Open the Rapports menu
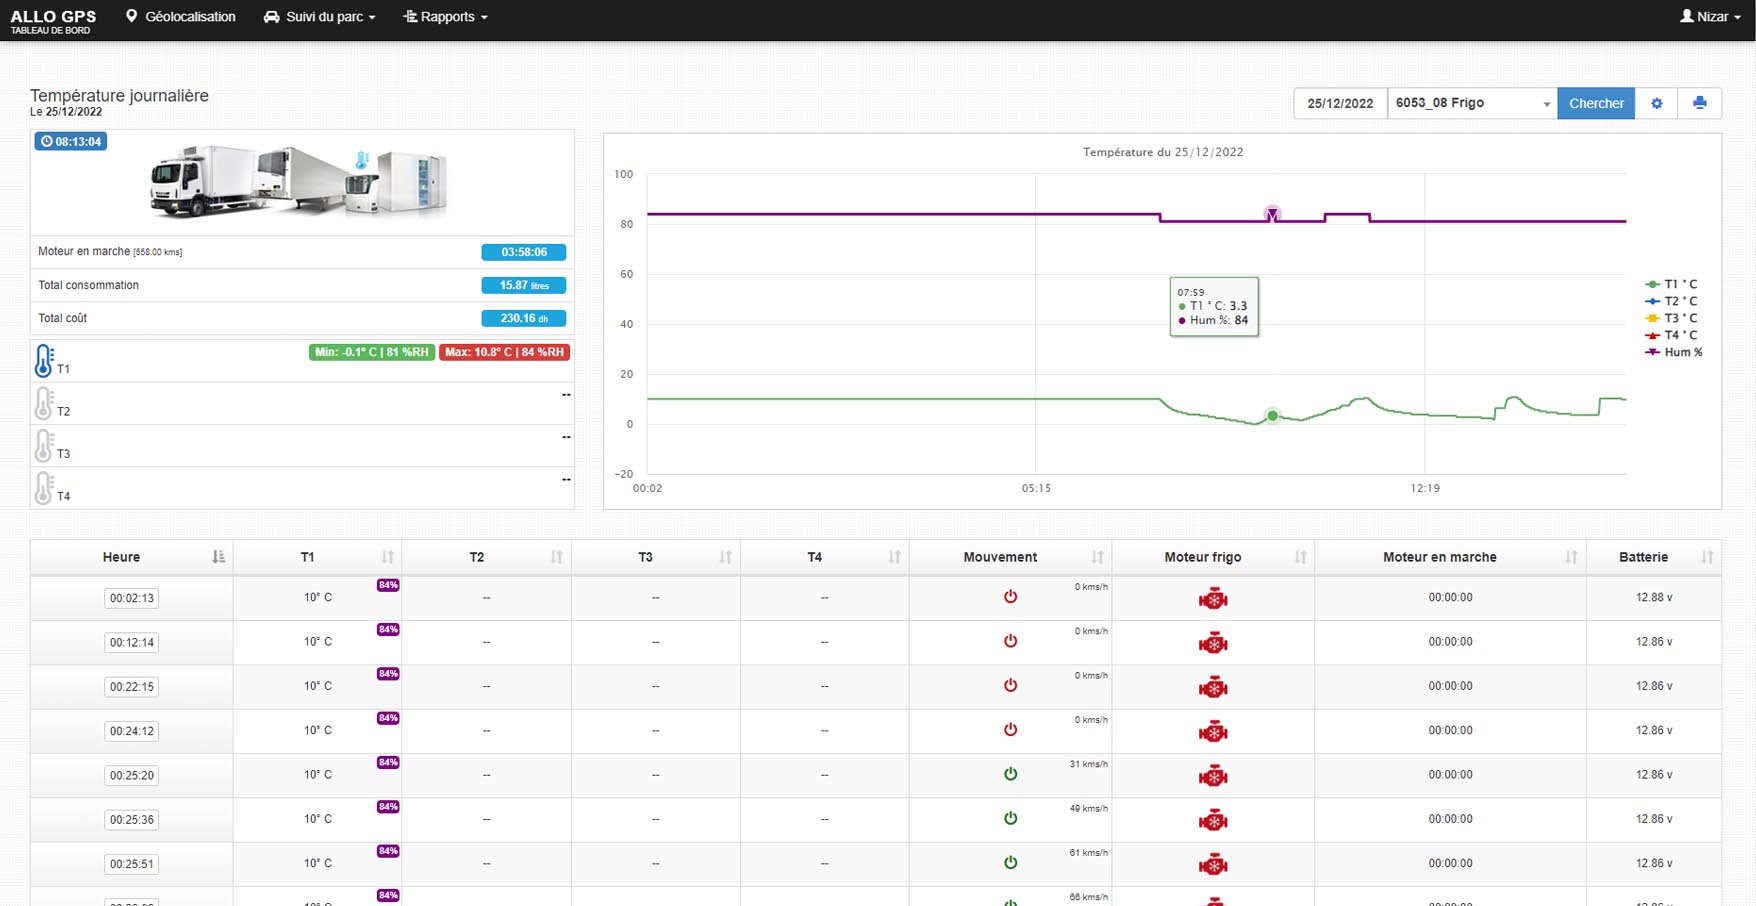 (446, 17)
